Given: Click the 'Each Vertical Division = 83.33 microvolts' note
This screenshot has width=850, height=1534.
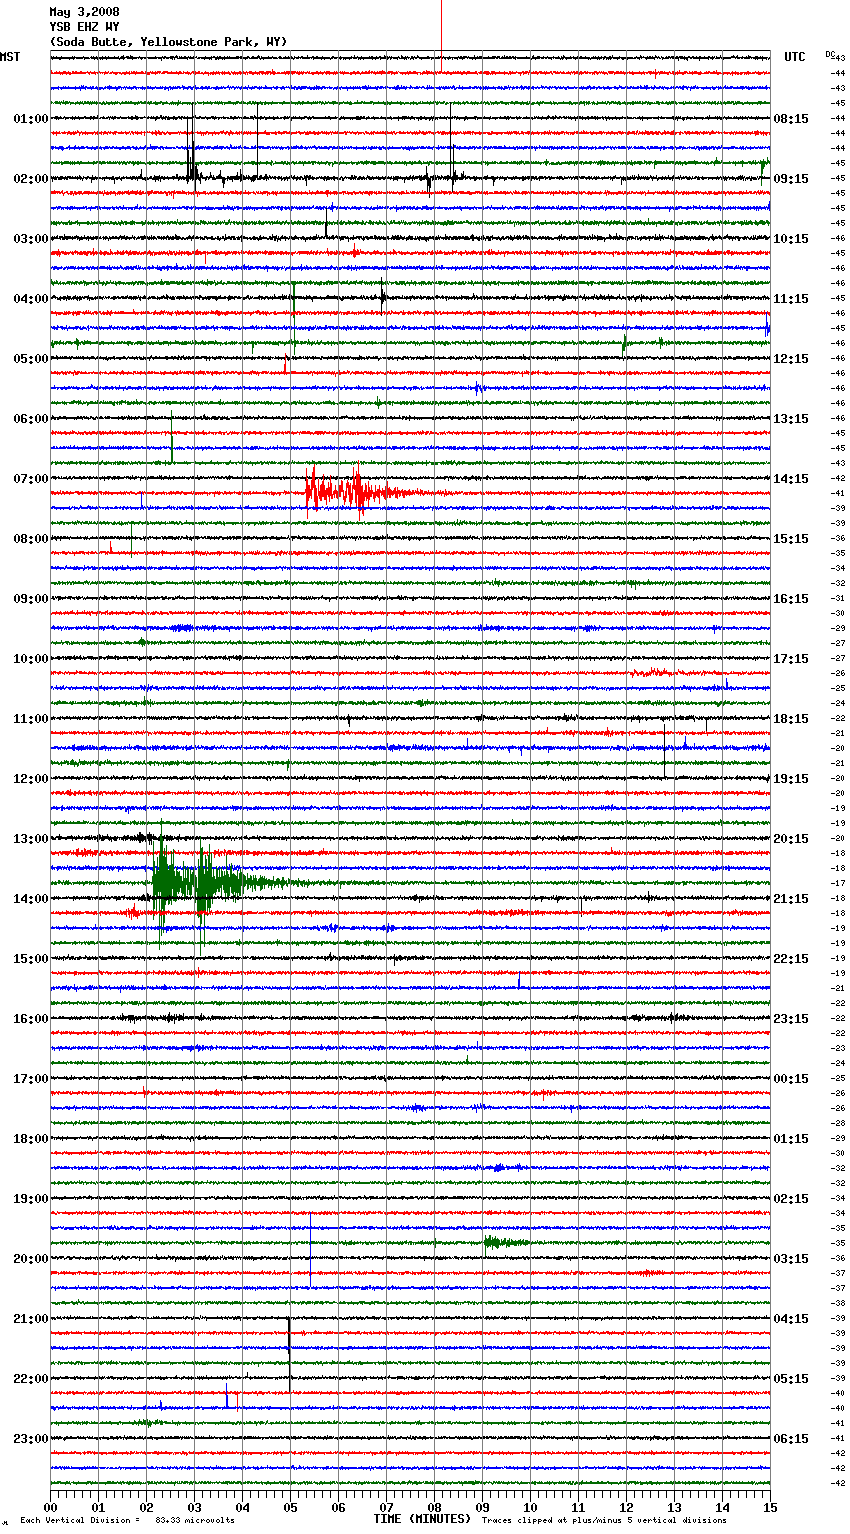Looking at the screenshot, I should (127, 1520).
